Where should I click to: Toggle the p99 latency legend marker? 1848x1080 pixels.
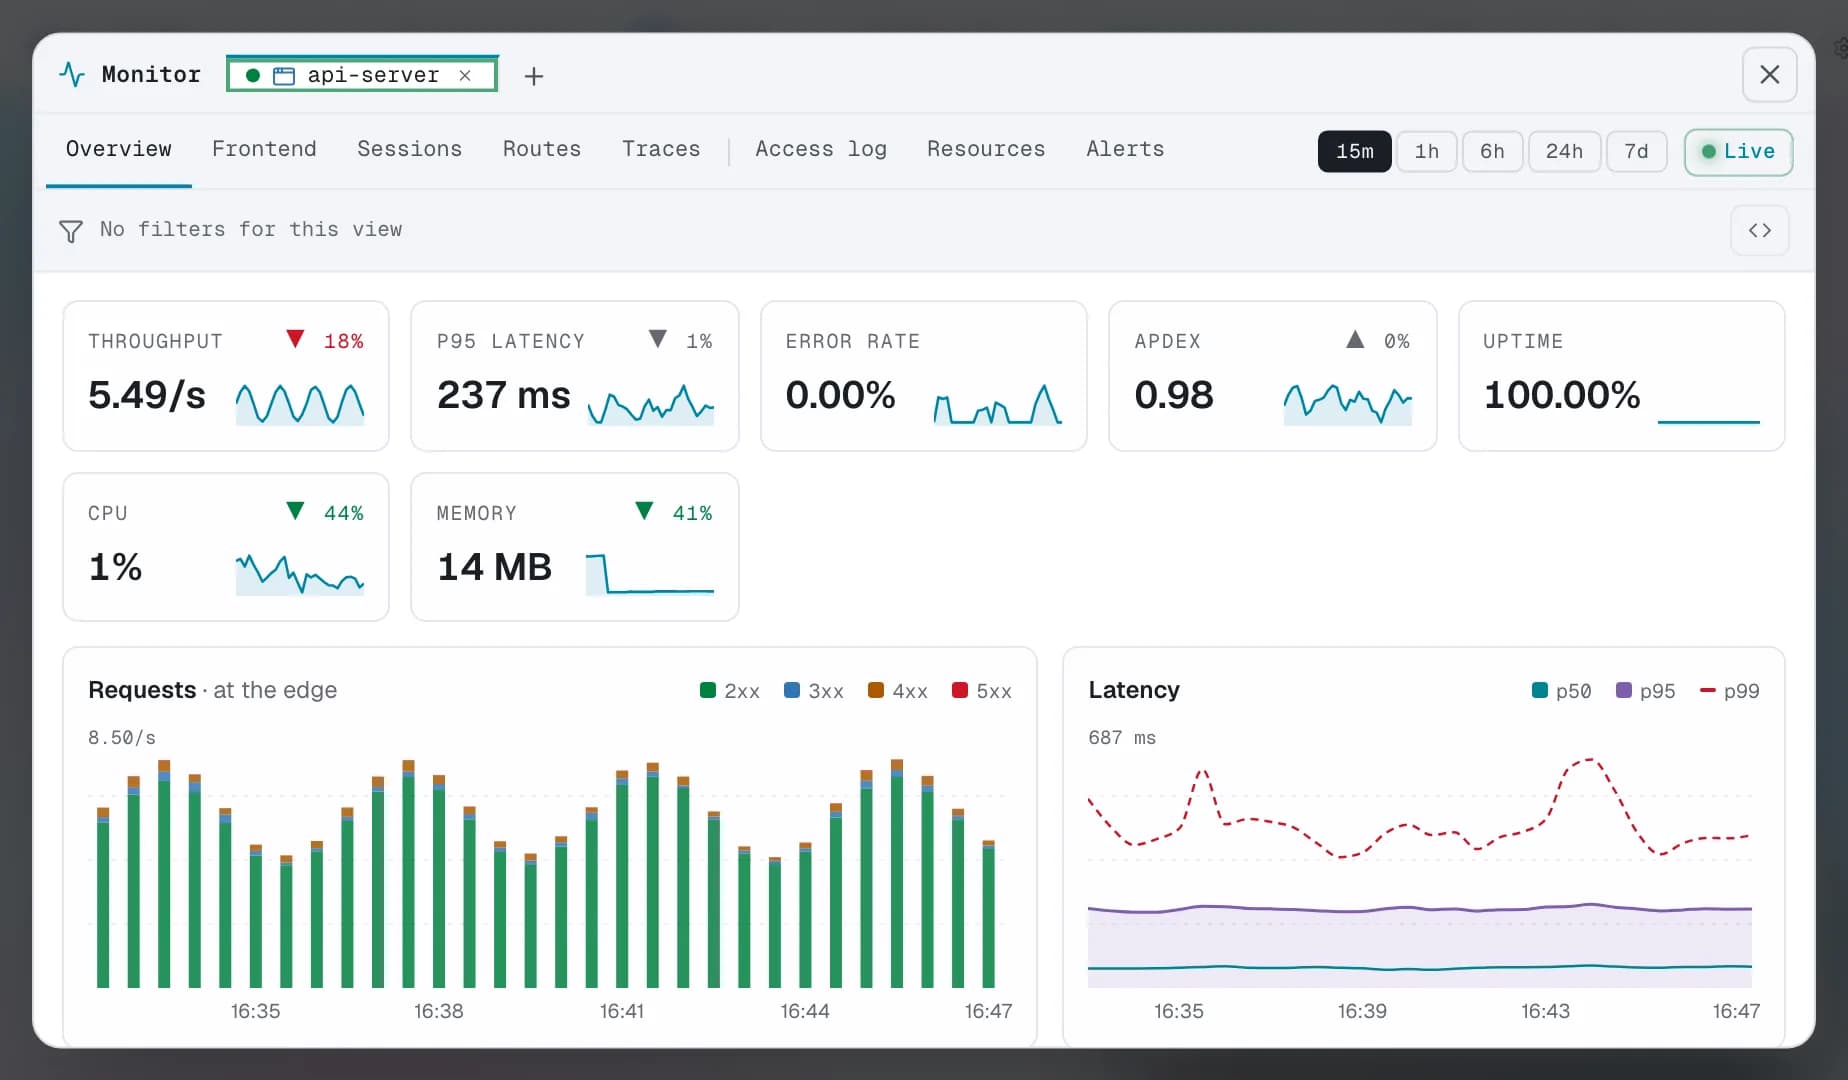[1708, 690]
